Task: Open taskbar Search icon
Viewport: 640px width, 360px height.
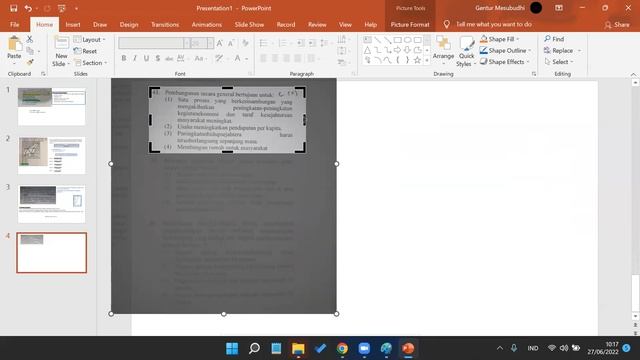Action: (254, 348)
